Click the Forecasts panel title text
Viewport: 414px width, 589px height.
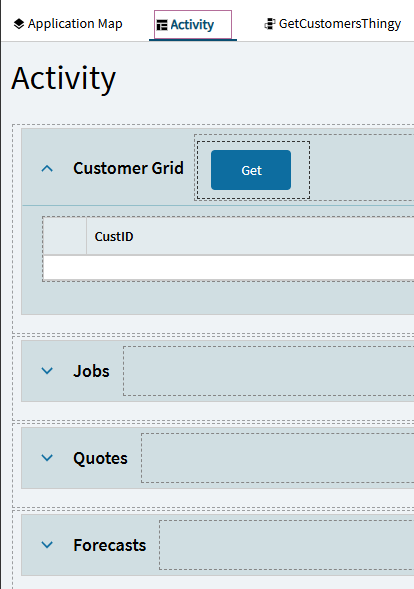[x=110, y=545]
